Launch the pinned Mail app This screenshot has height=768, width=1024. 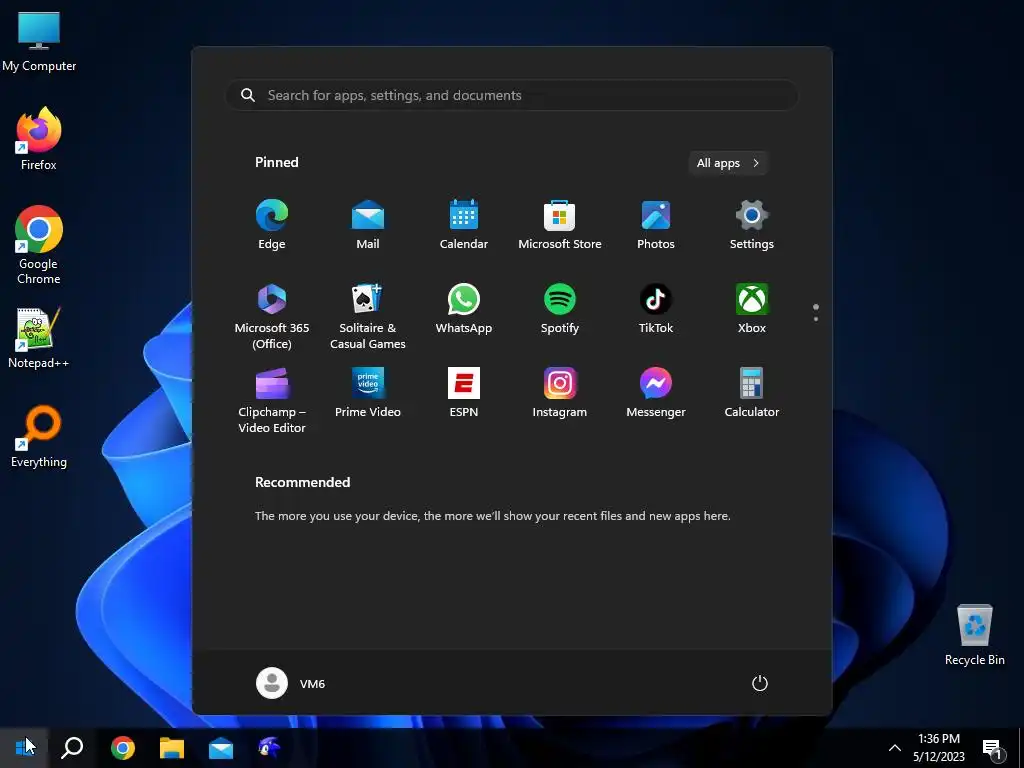(x=368, y=224)
